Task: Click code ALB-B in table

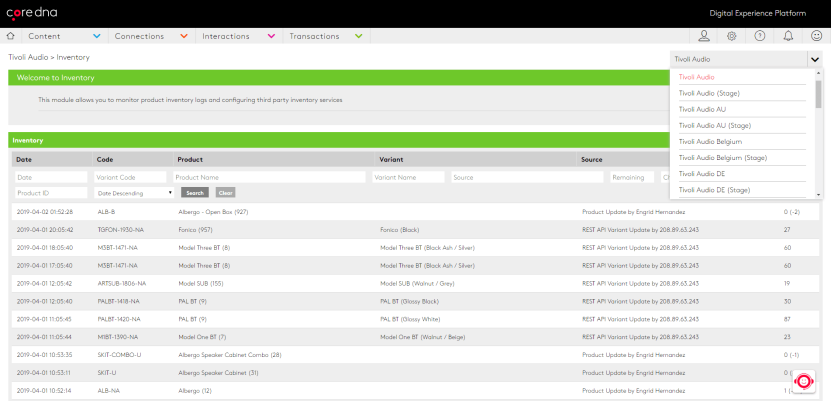Action: 106,212
